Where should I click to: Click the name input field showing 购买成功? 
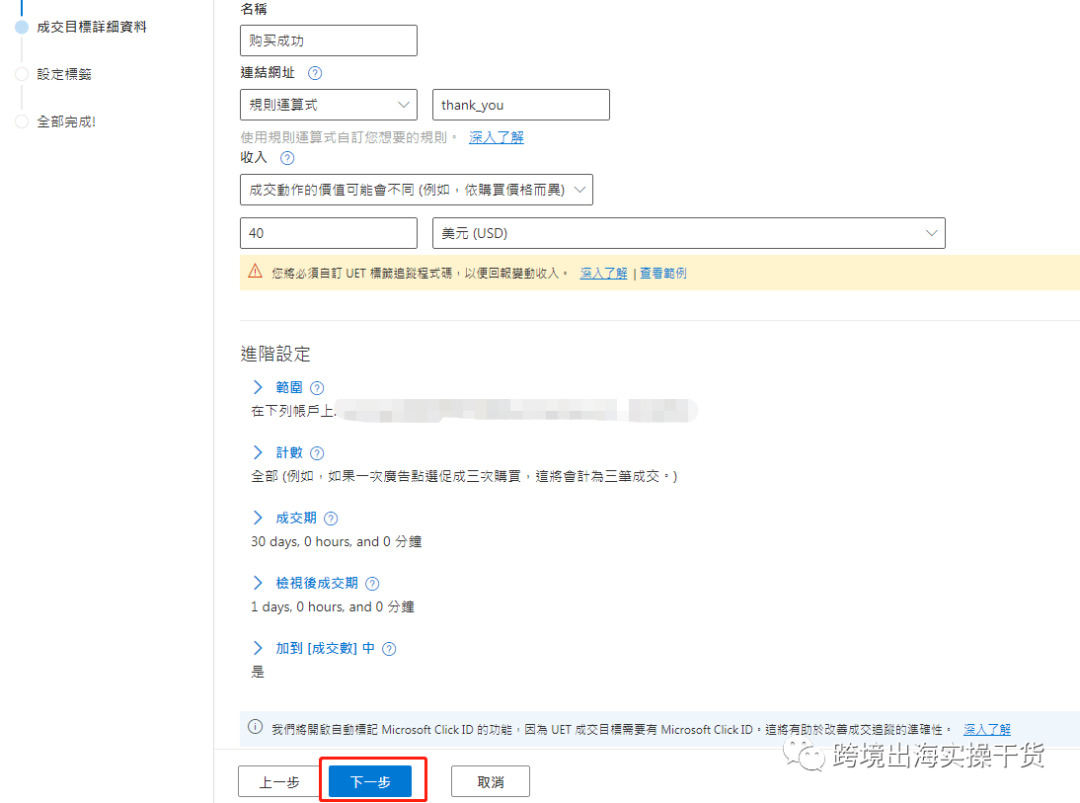(328, 40)
